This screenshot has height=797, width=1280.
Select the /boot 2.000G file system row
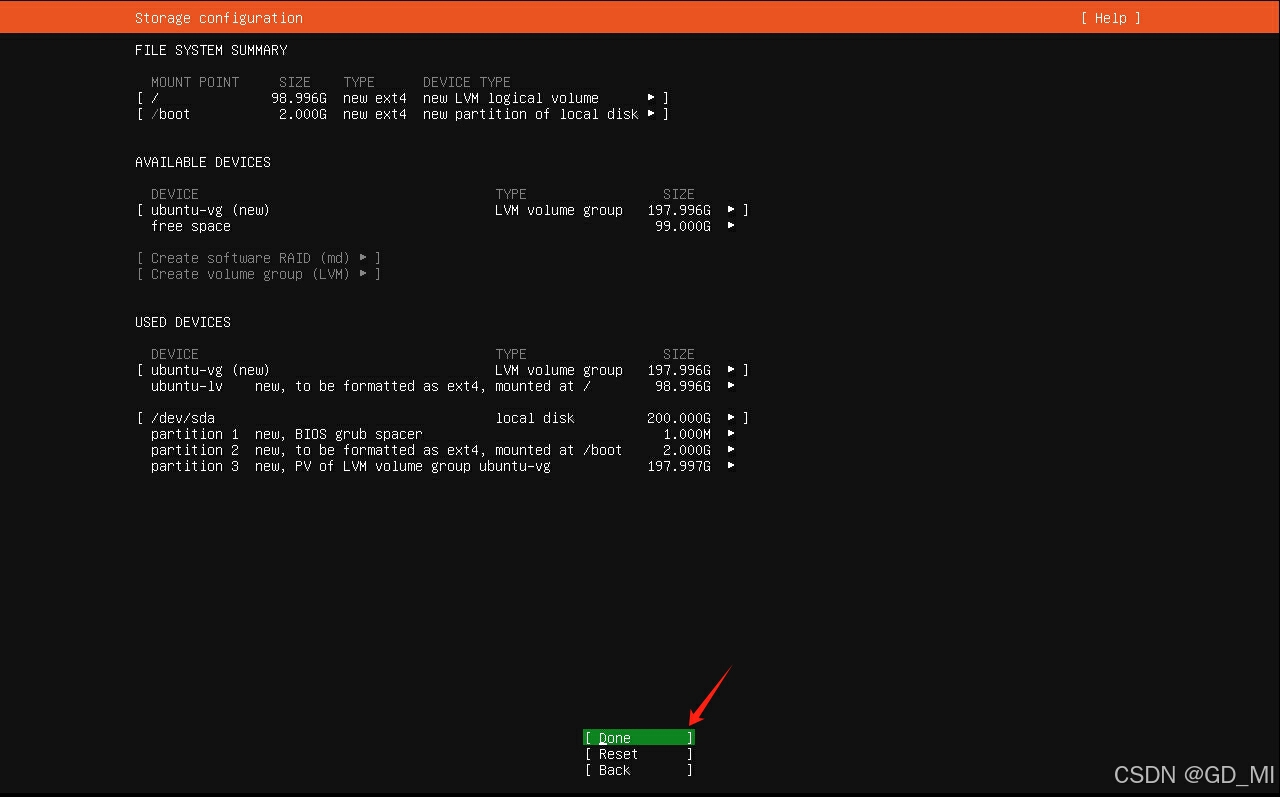point(402,114)
